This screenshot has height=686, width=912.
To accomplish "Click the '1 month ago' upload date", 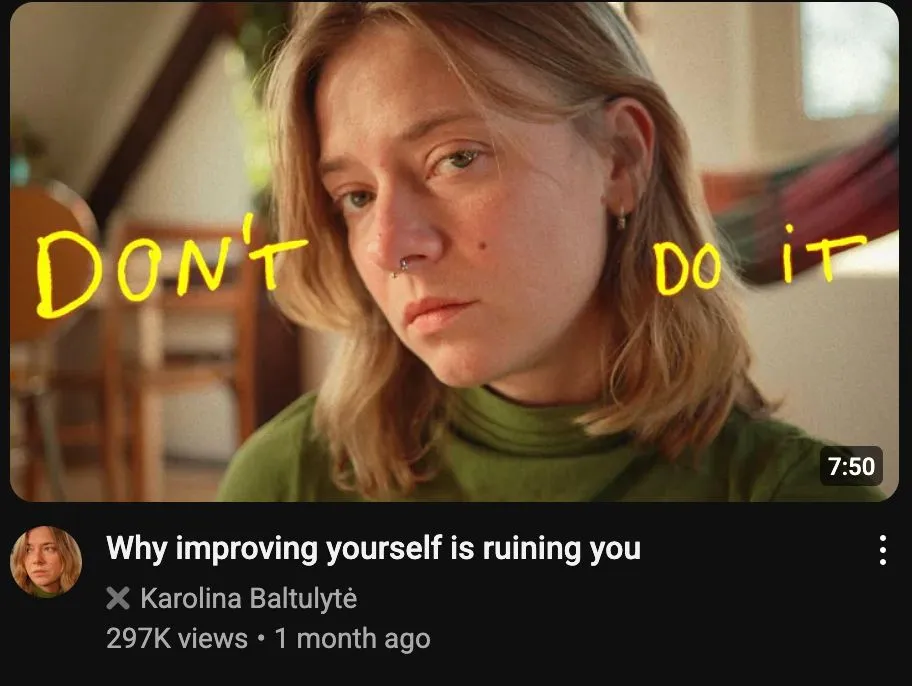I will pyautogui.click(x=352, y=638).
